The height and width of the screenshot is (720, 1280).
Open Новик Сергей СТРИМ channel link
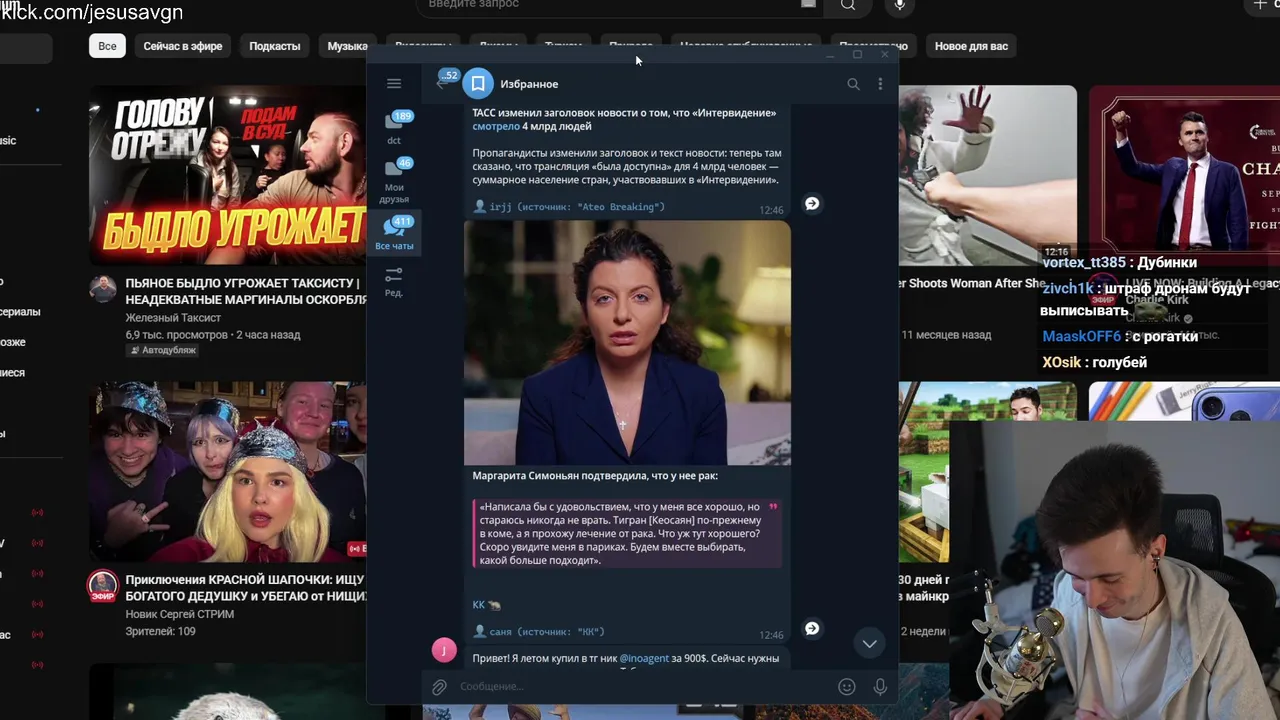click(180, 614)
